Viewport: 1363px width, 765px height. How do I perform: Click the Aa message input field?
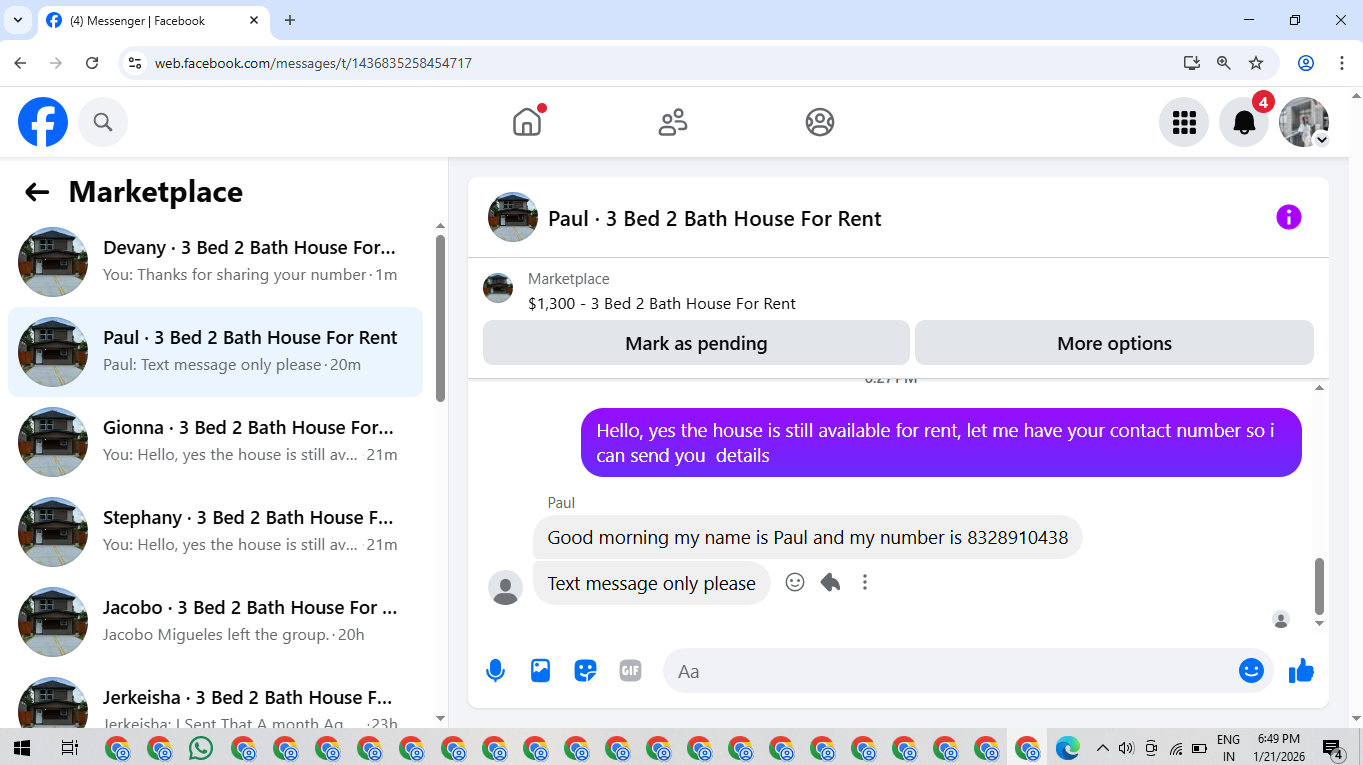(950, 671)
